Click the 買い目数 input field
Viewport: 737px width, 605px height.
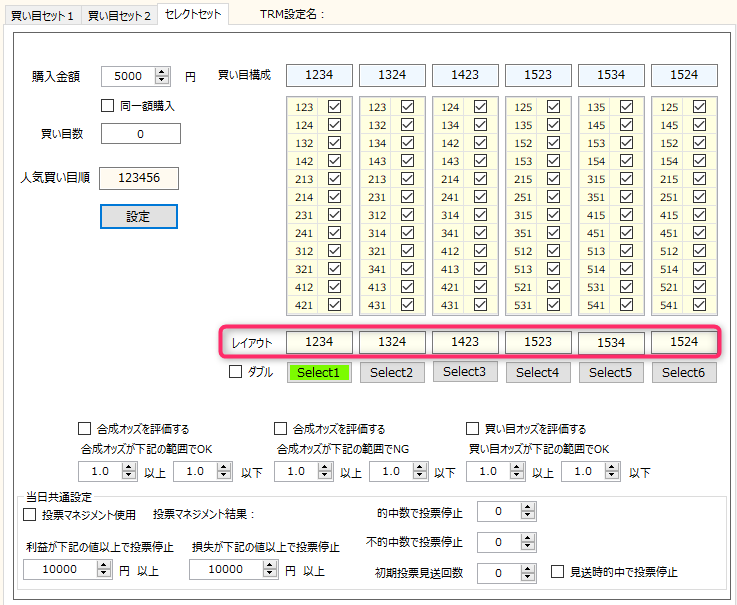[139, 134]
